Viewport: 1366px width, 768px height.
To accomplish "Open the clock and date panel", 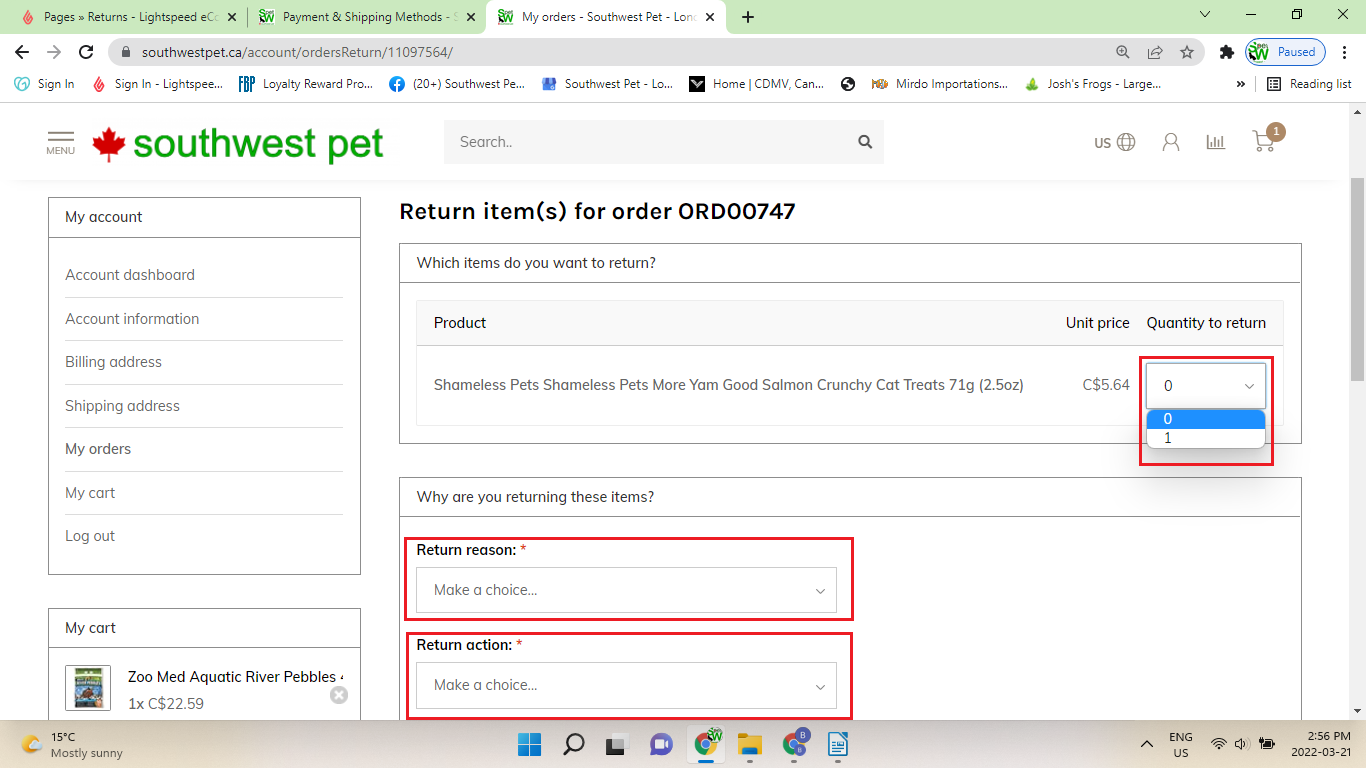I will click(x=1322, y=744).
